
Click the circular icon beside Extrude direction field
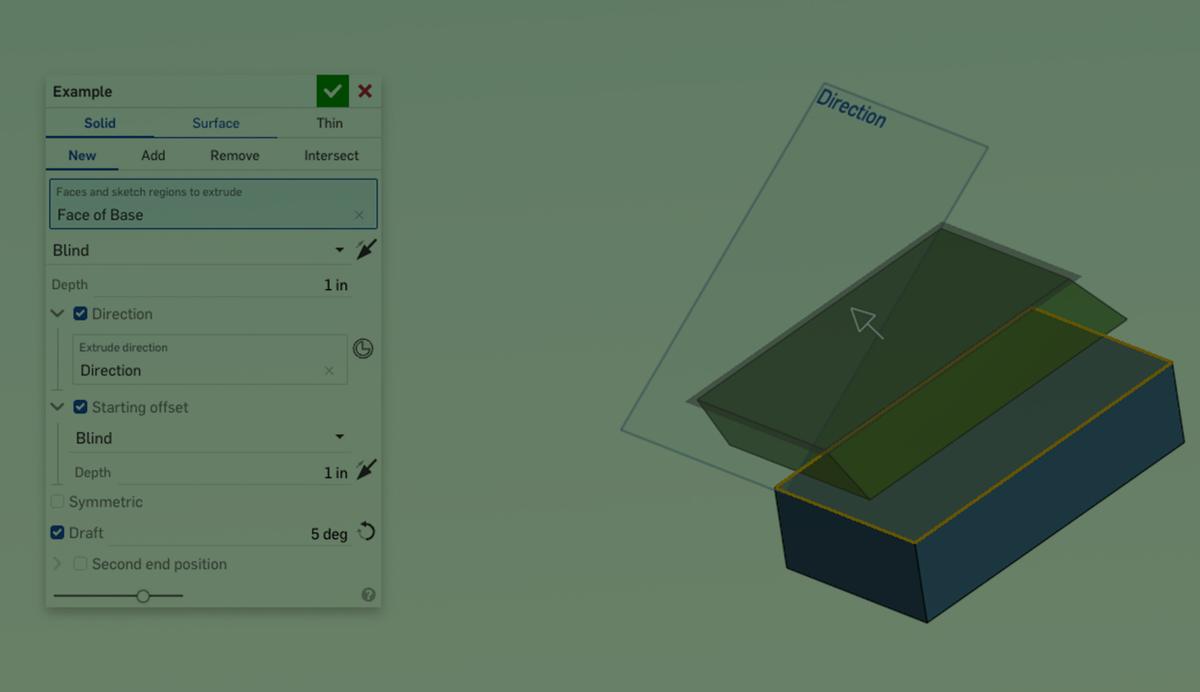click(363, 348)
